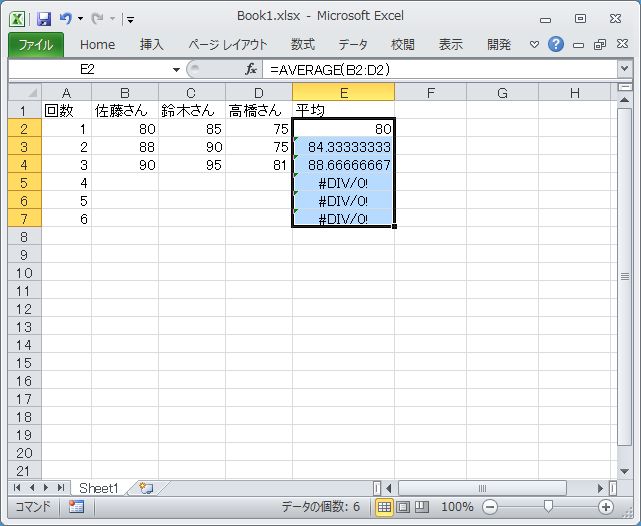Open the ページ レイアウト tab
641x526 pixels.
pos(228,45)
